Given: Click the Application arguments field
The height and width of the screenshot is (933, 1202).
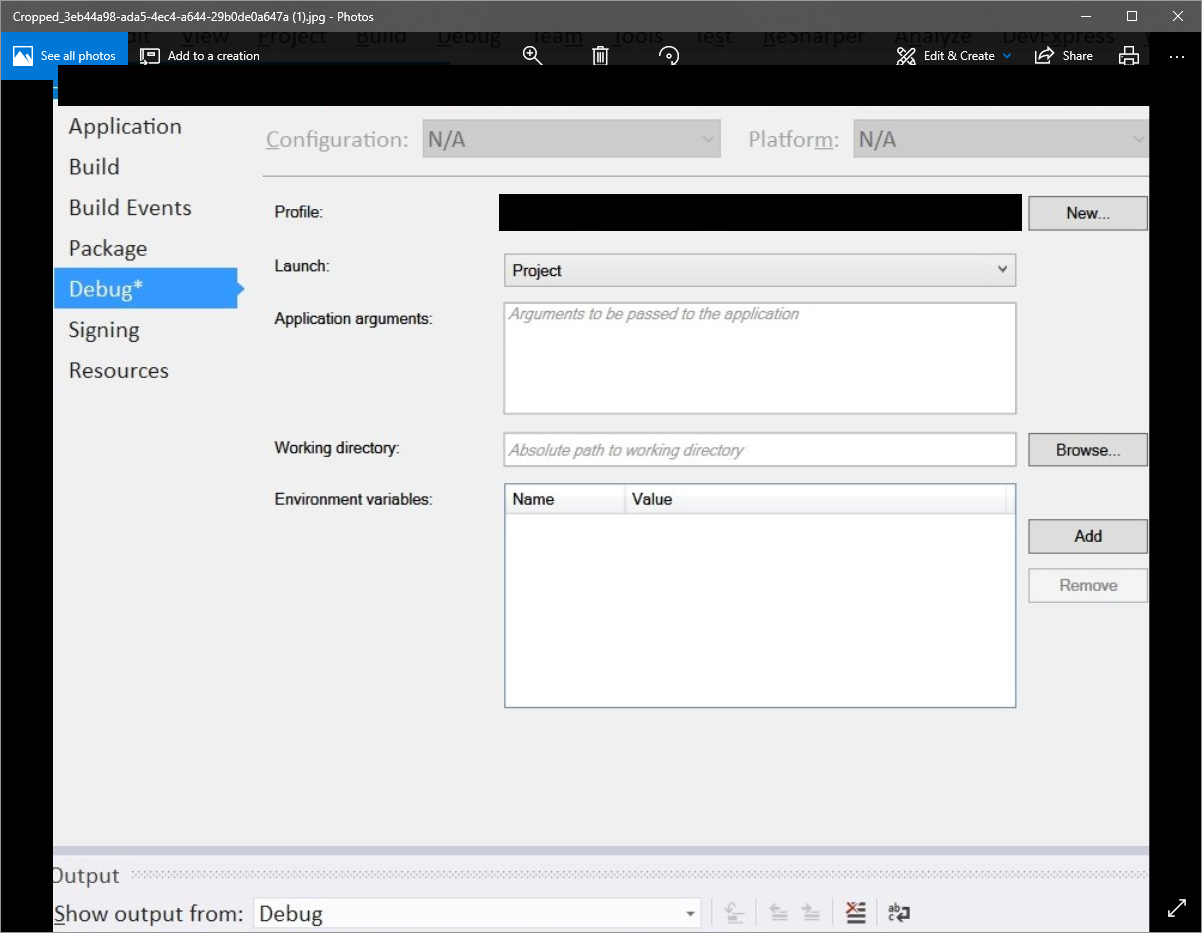Looking at the screenshot, I should click(x=760, y=357).
